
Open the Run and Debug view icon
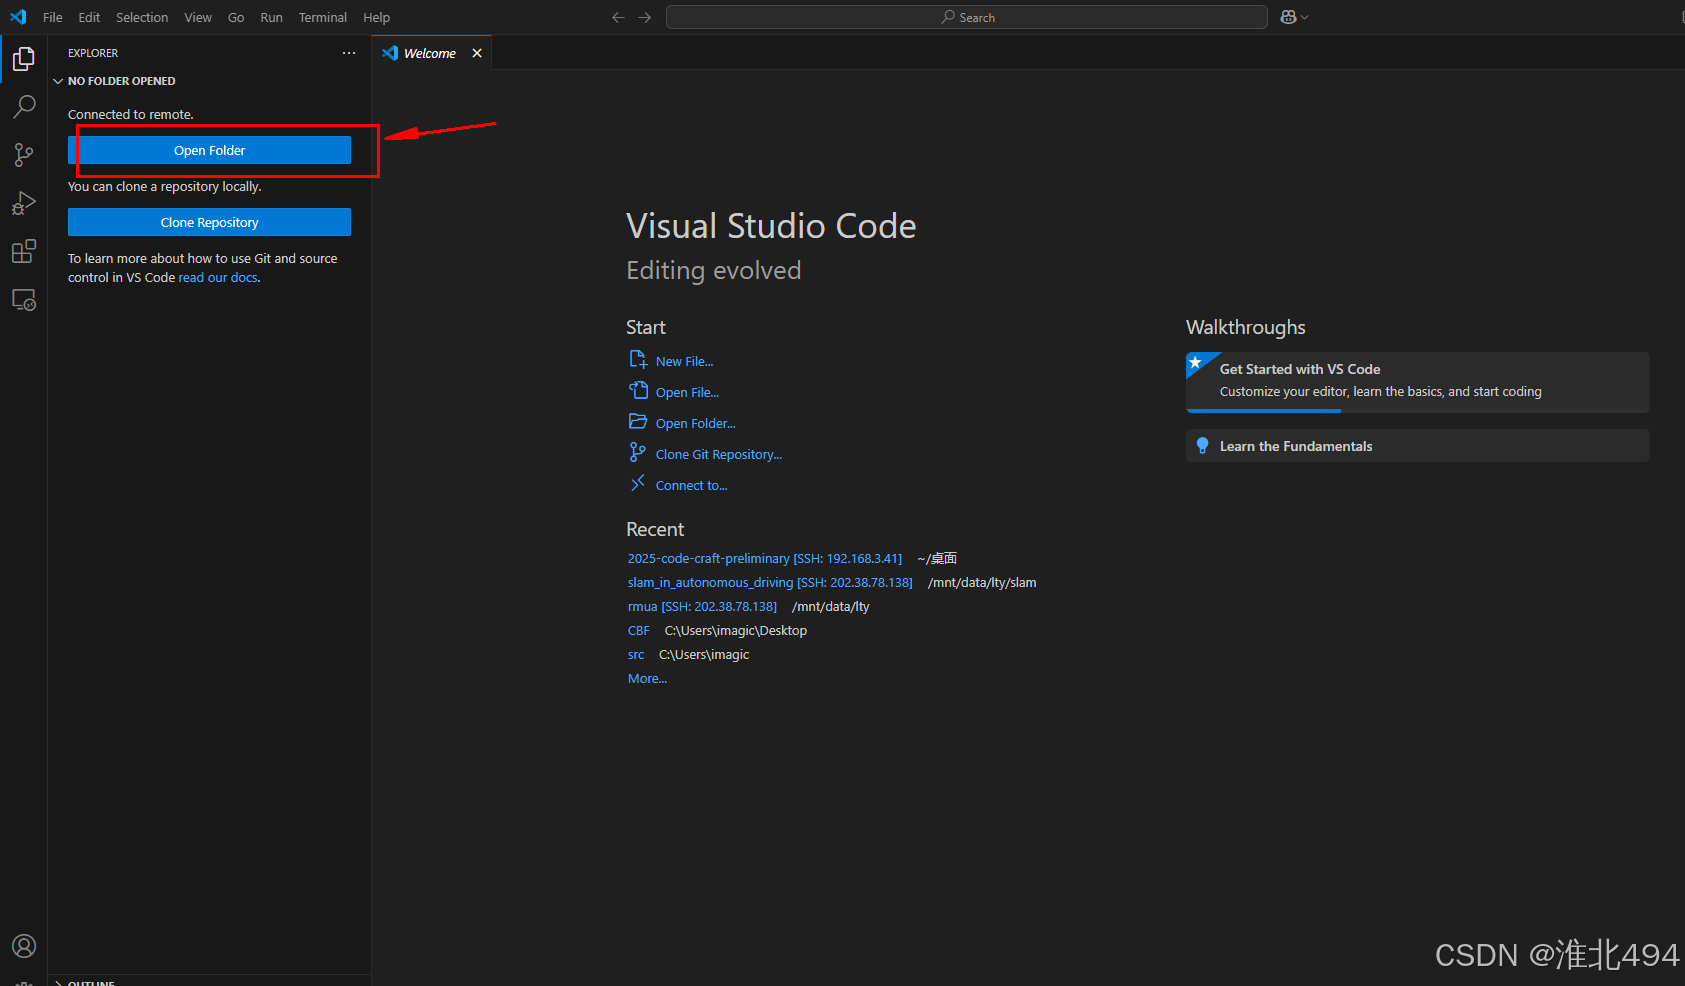(24, 203)
